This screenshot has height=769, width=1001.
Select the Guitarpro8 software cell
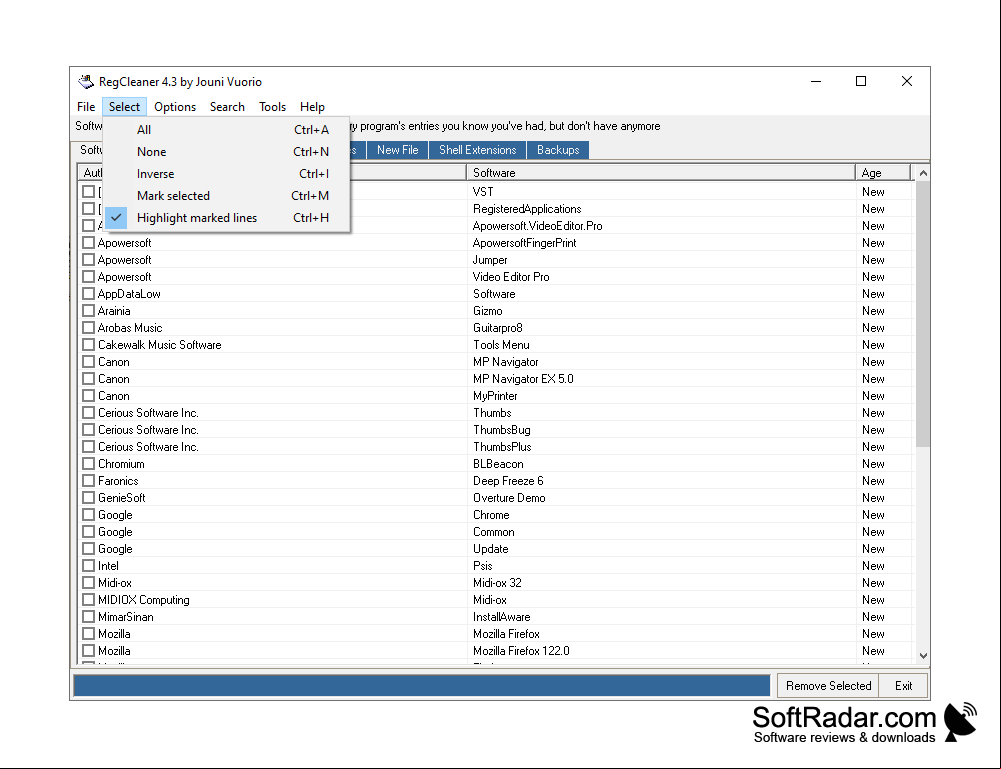[498, 328]
